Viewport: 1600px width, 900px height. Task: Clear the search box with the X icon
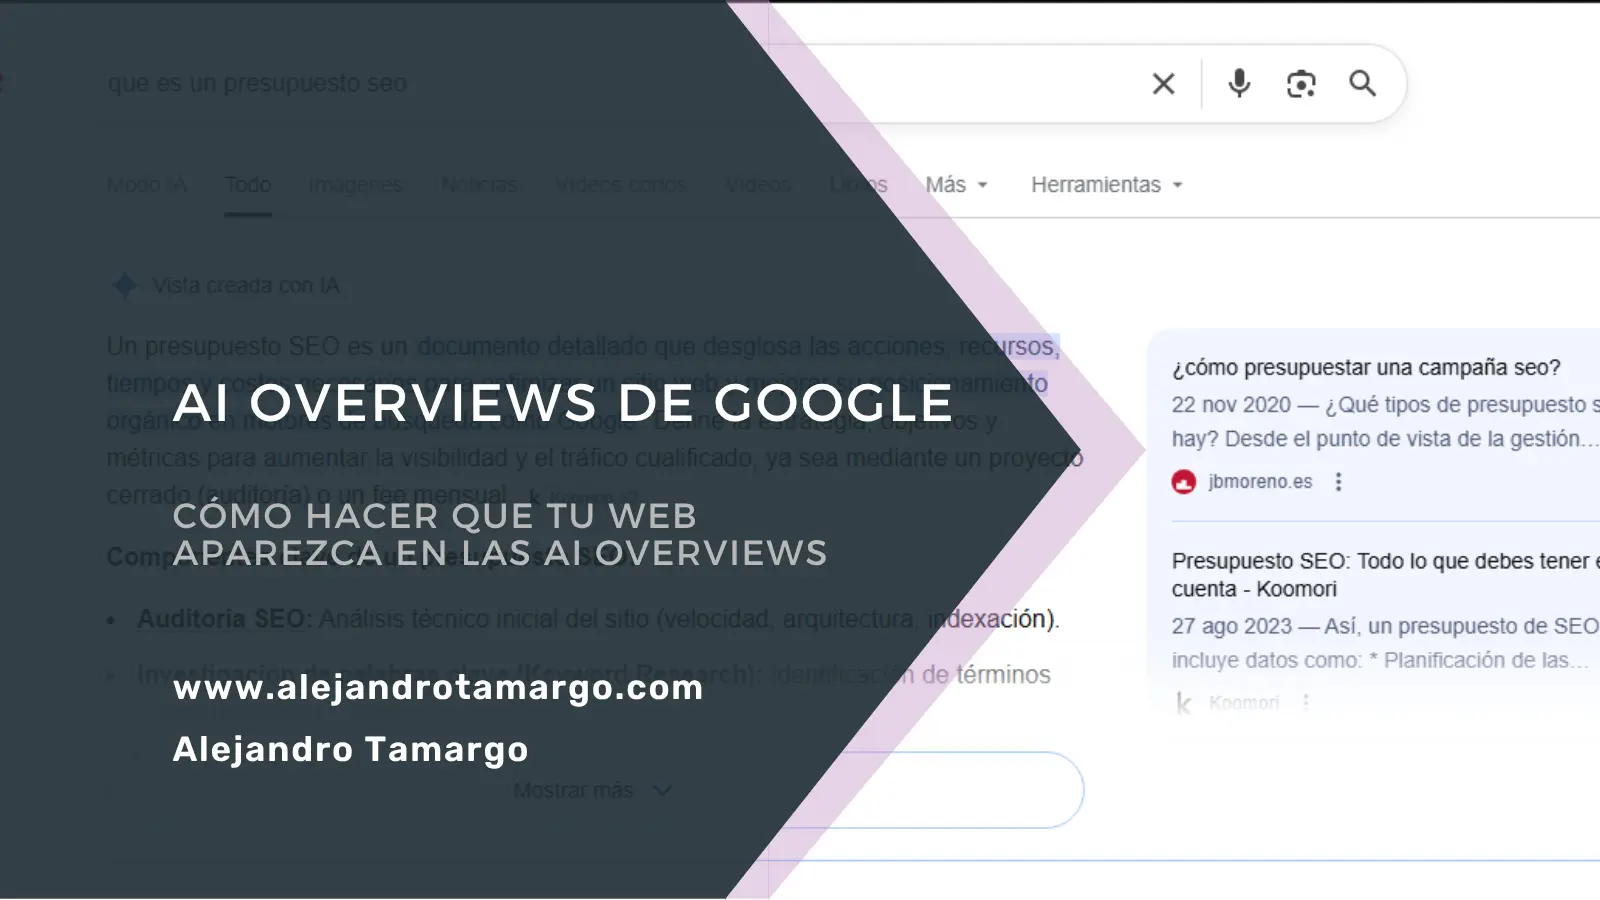1163,84
